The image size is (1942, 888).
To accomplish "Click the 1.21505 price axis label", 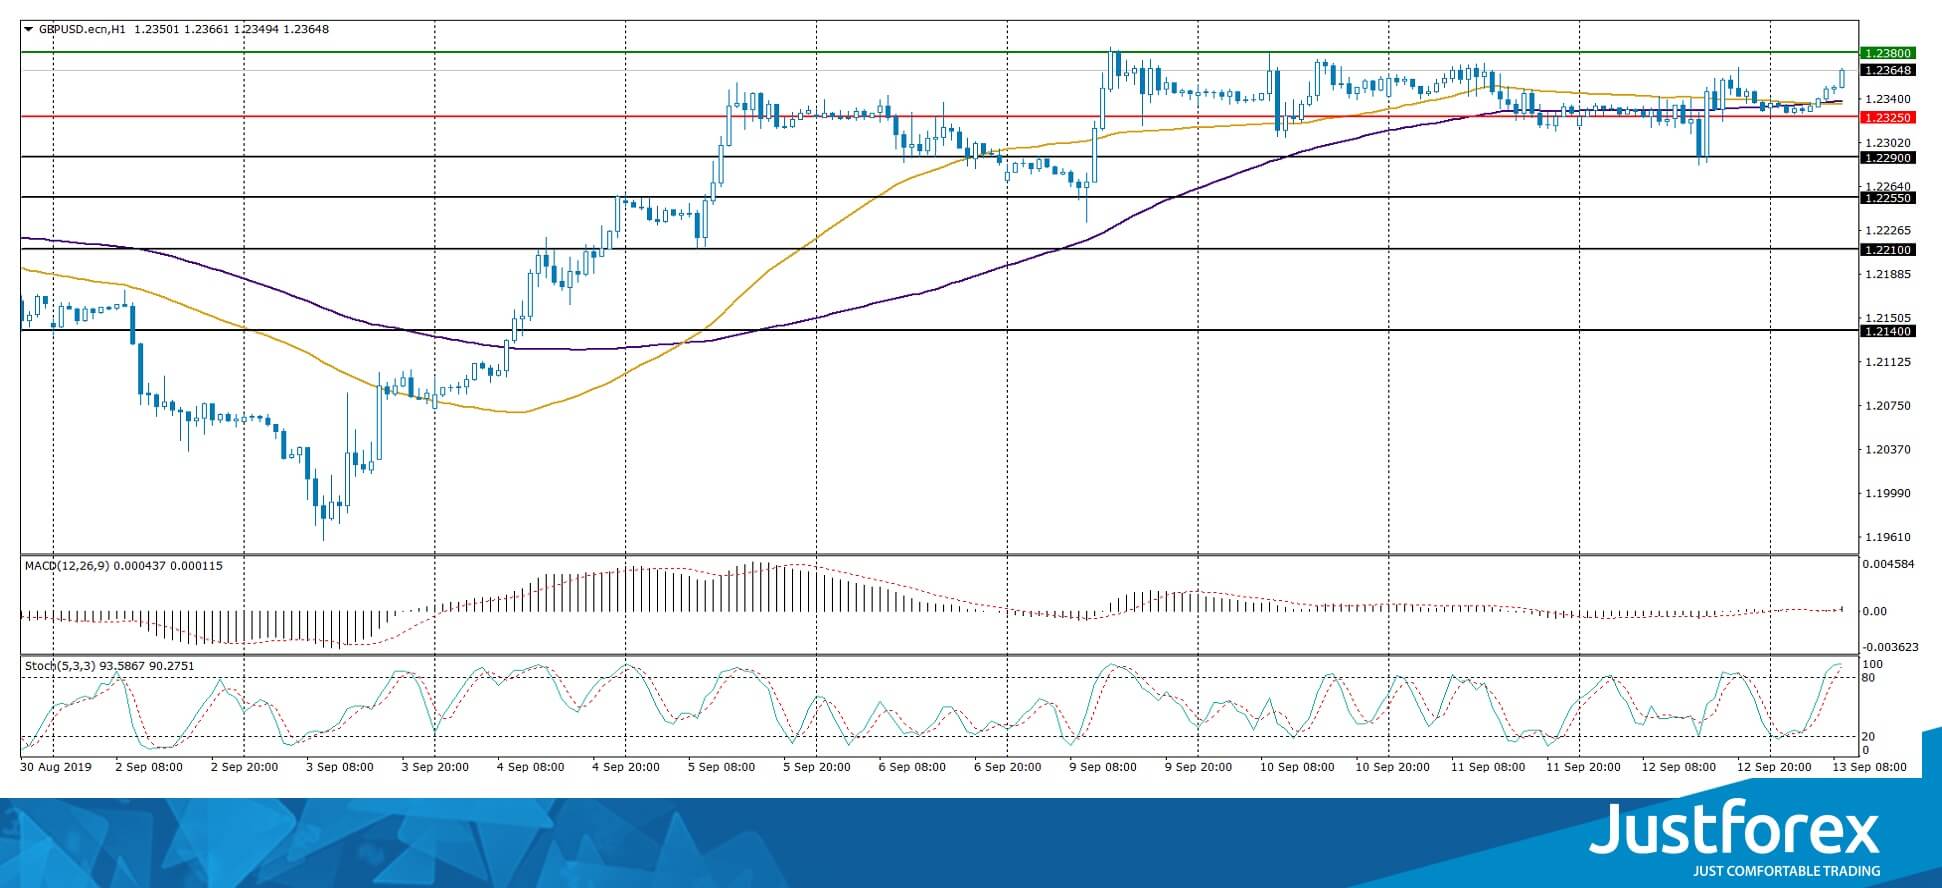I will tap(1887, 318).
